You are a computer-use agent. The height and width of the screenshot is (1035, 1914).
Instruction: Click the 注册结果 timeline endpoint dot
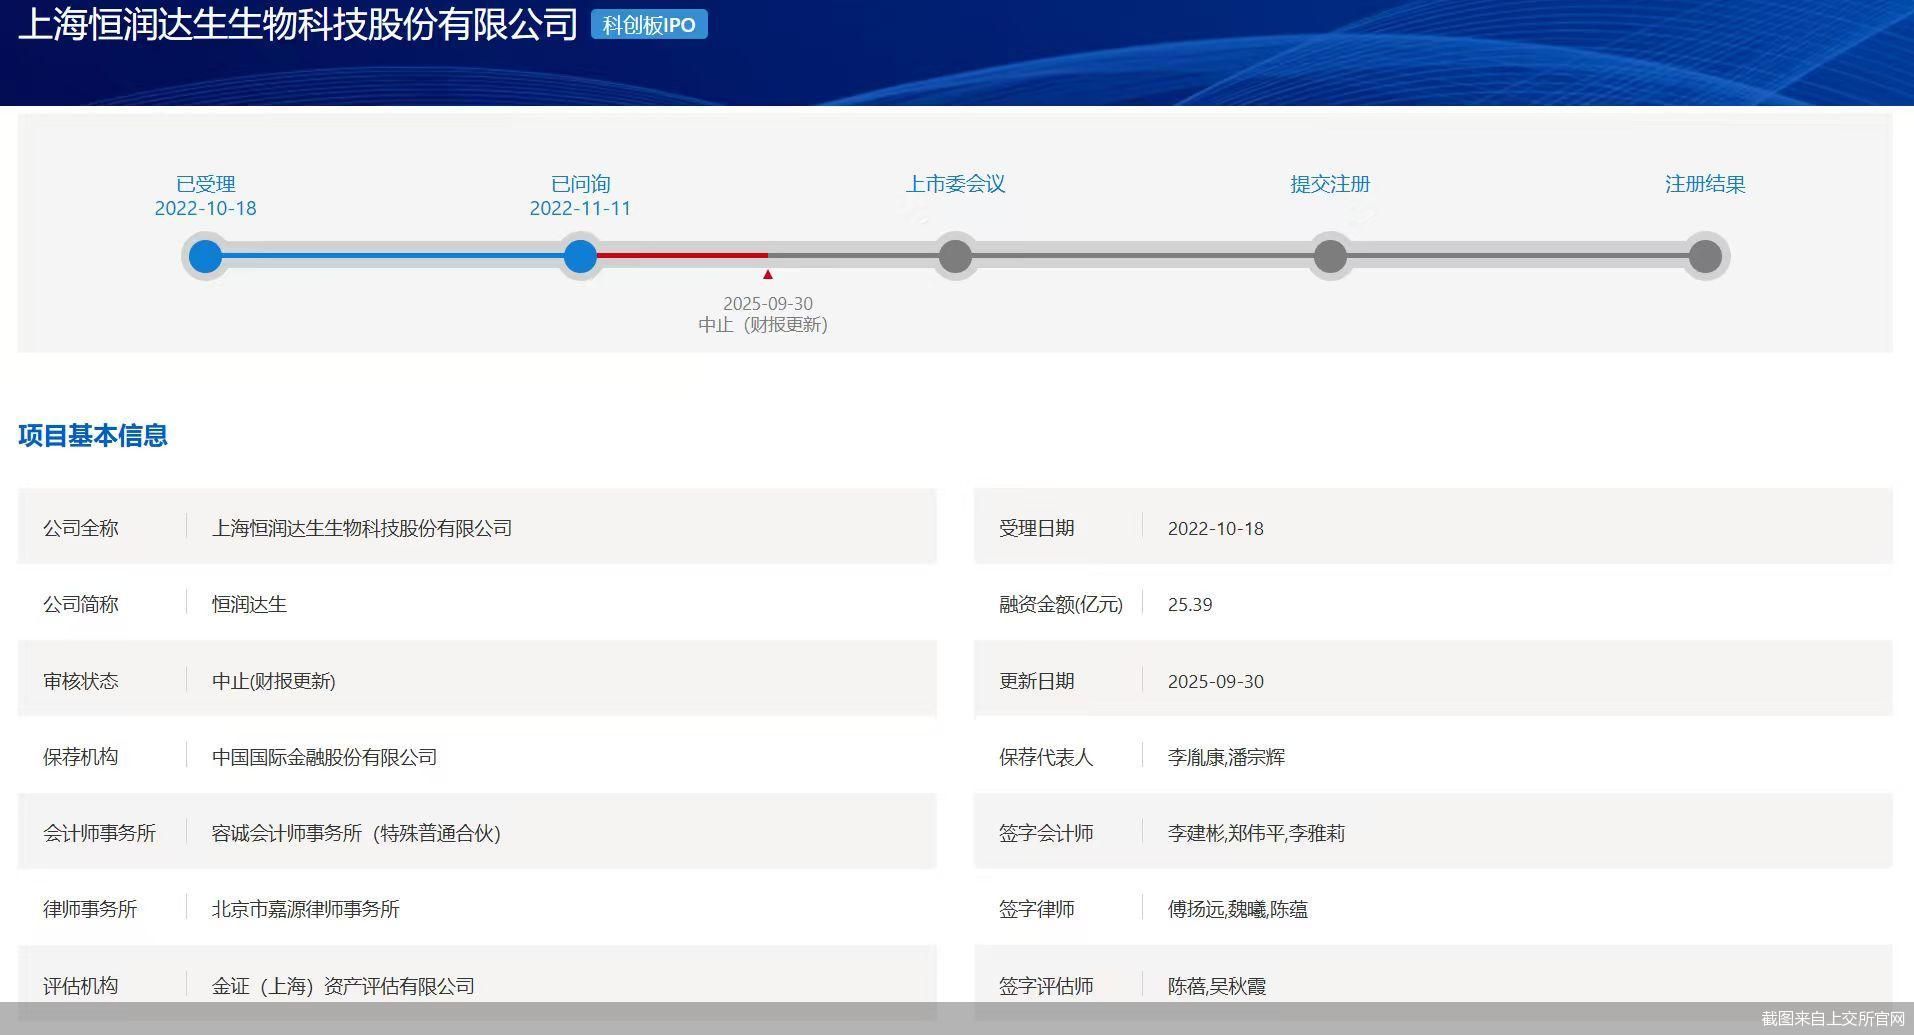coord(1706,256)
